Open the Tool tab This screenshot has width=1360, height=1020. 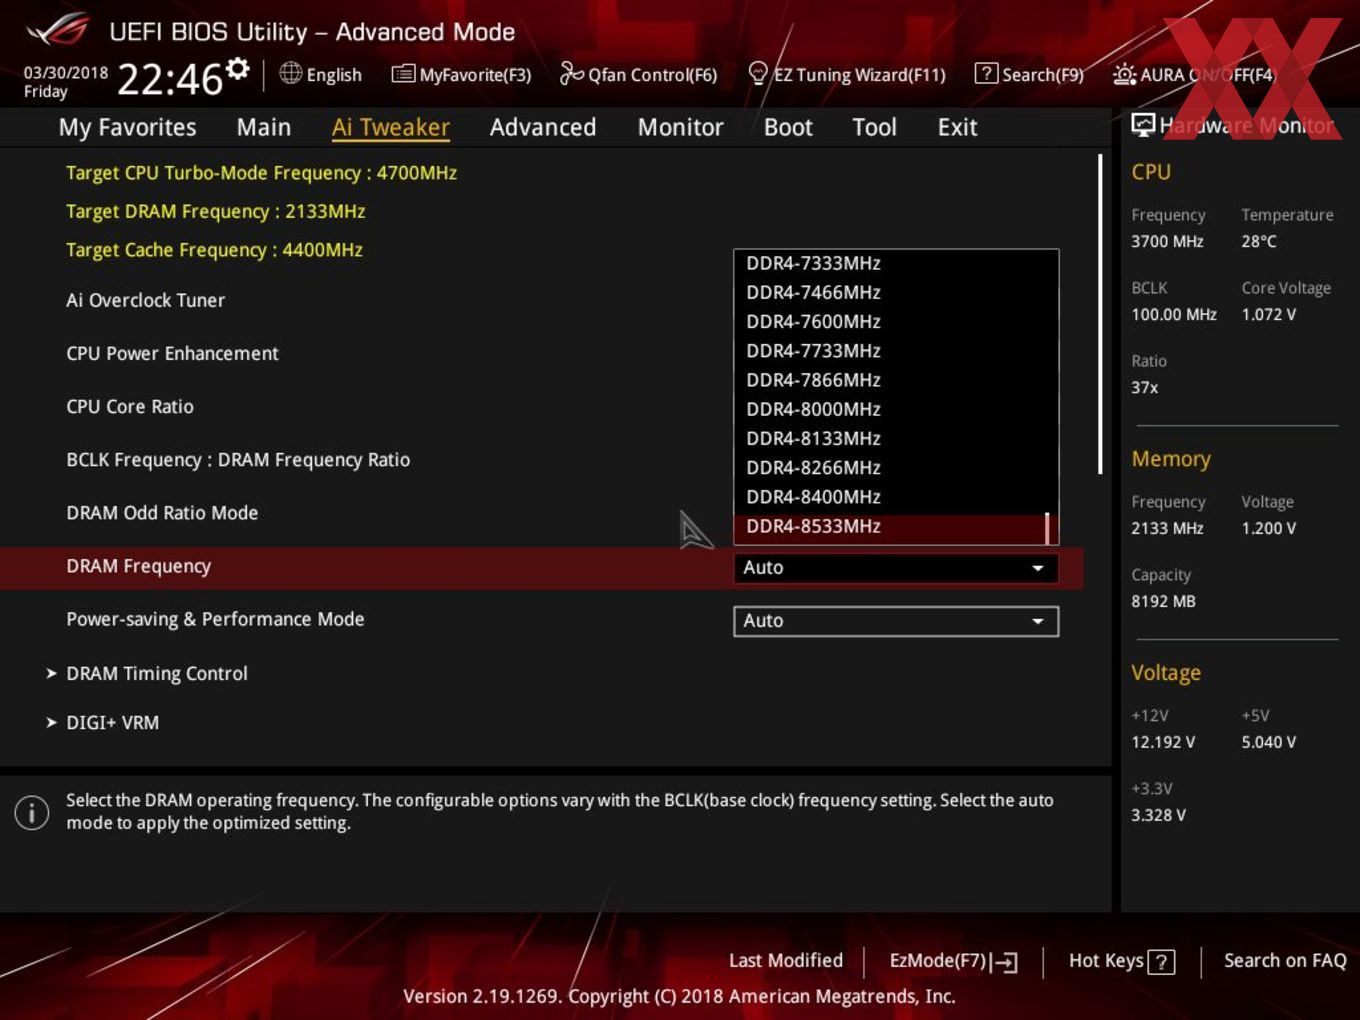[x=874, y=128]
